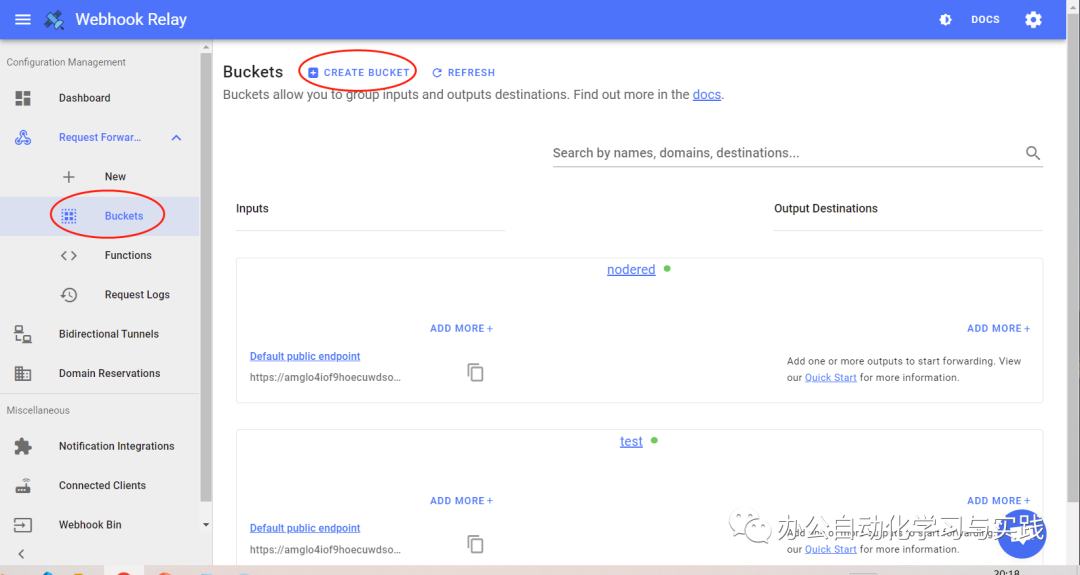1080x575 pixels.
Task: Click the Request Logs history icon
Action: point(69,295)
